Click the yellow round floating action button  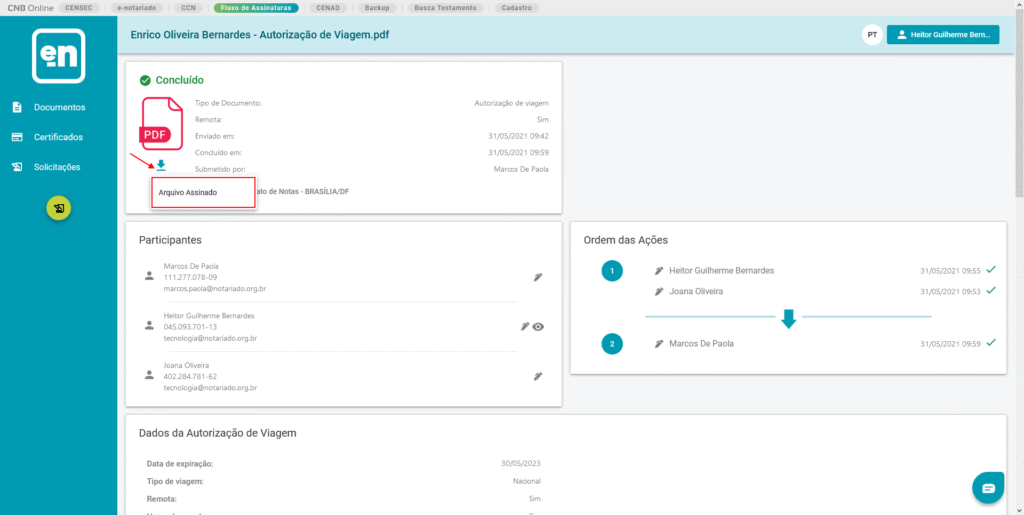click(59, 209)
